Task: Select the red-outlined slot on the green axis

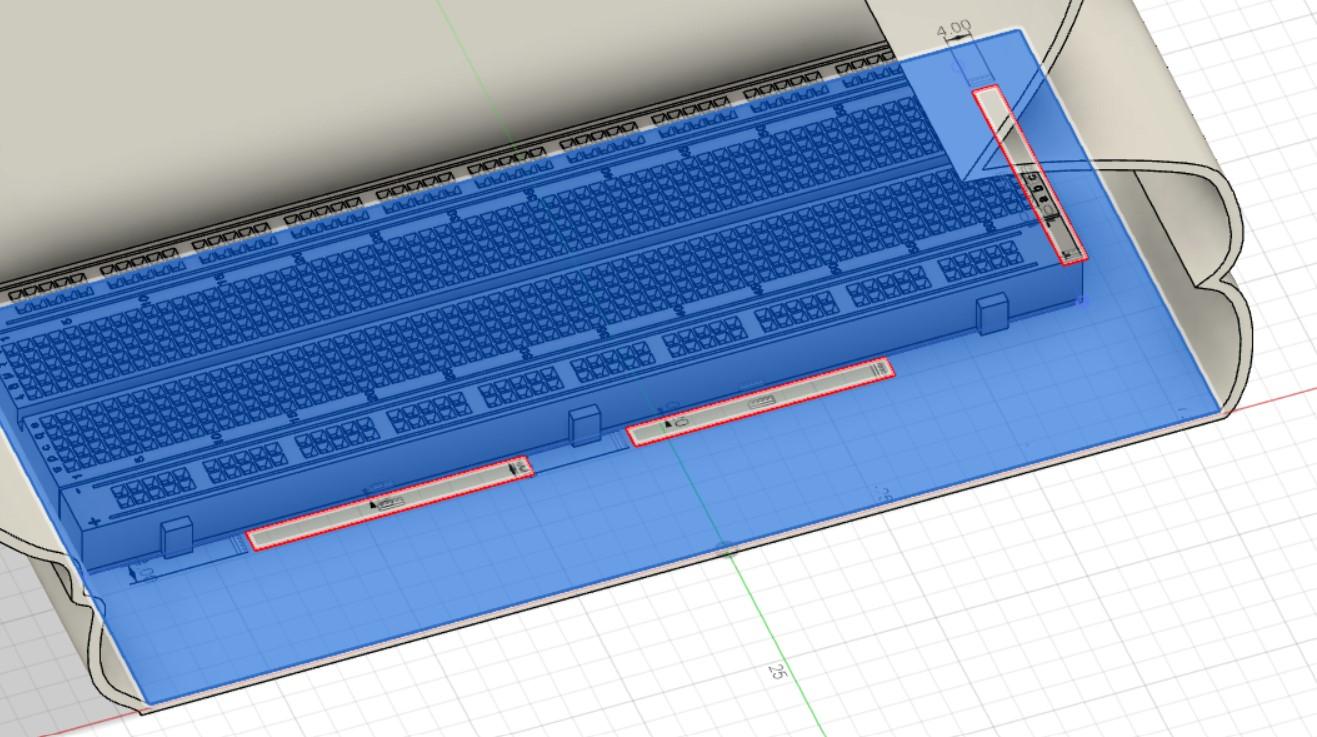Action: pos(760,402)
